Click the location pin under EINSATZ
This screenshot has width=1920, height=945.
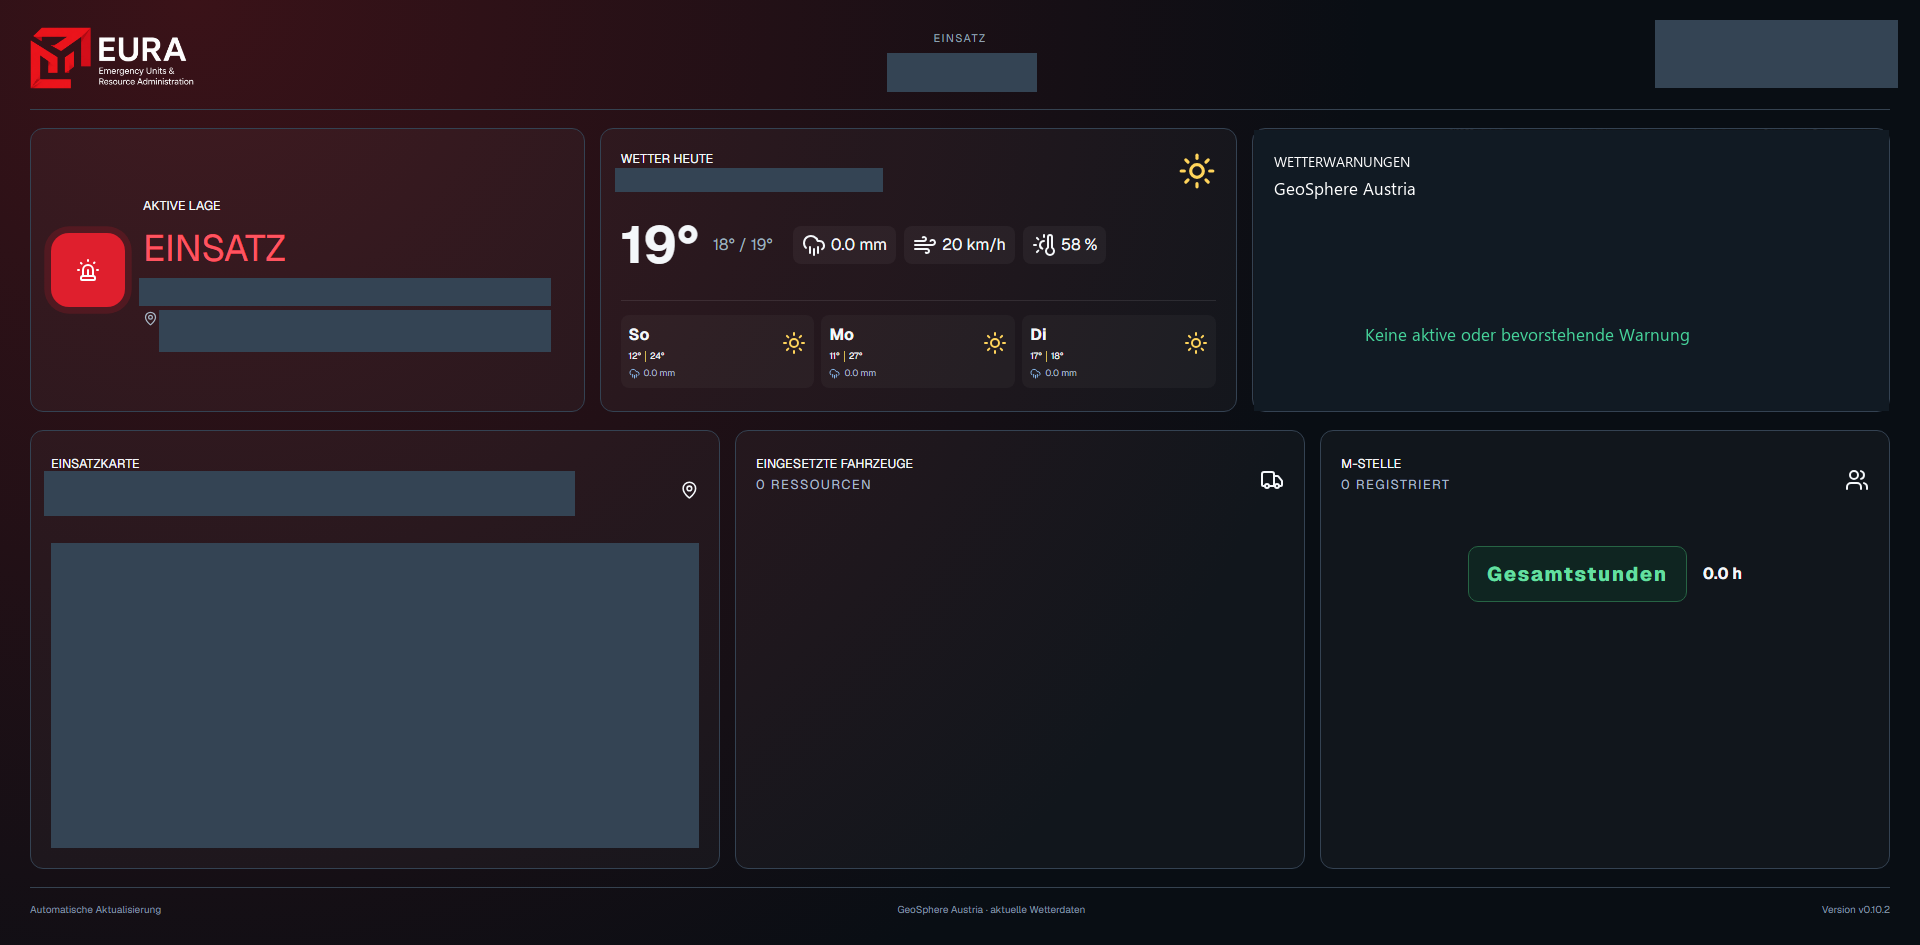point(150,319)
